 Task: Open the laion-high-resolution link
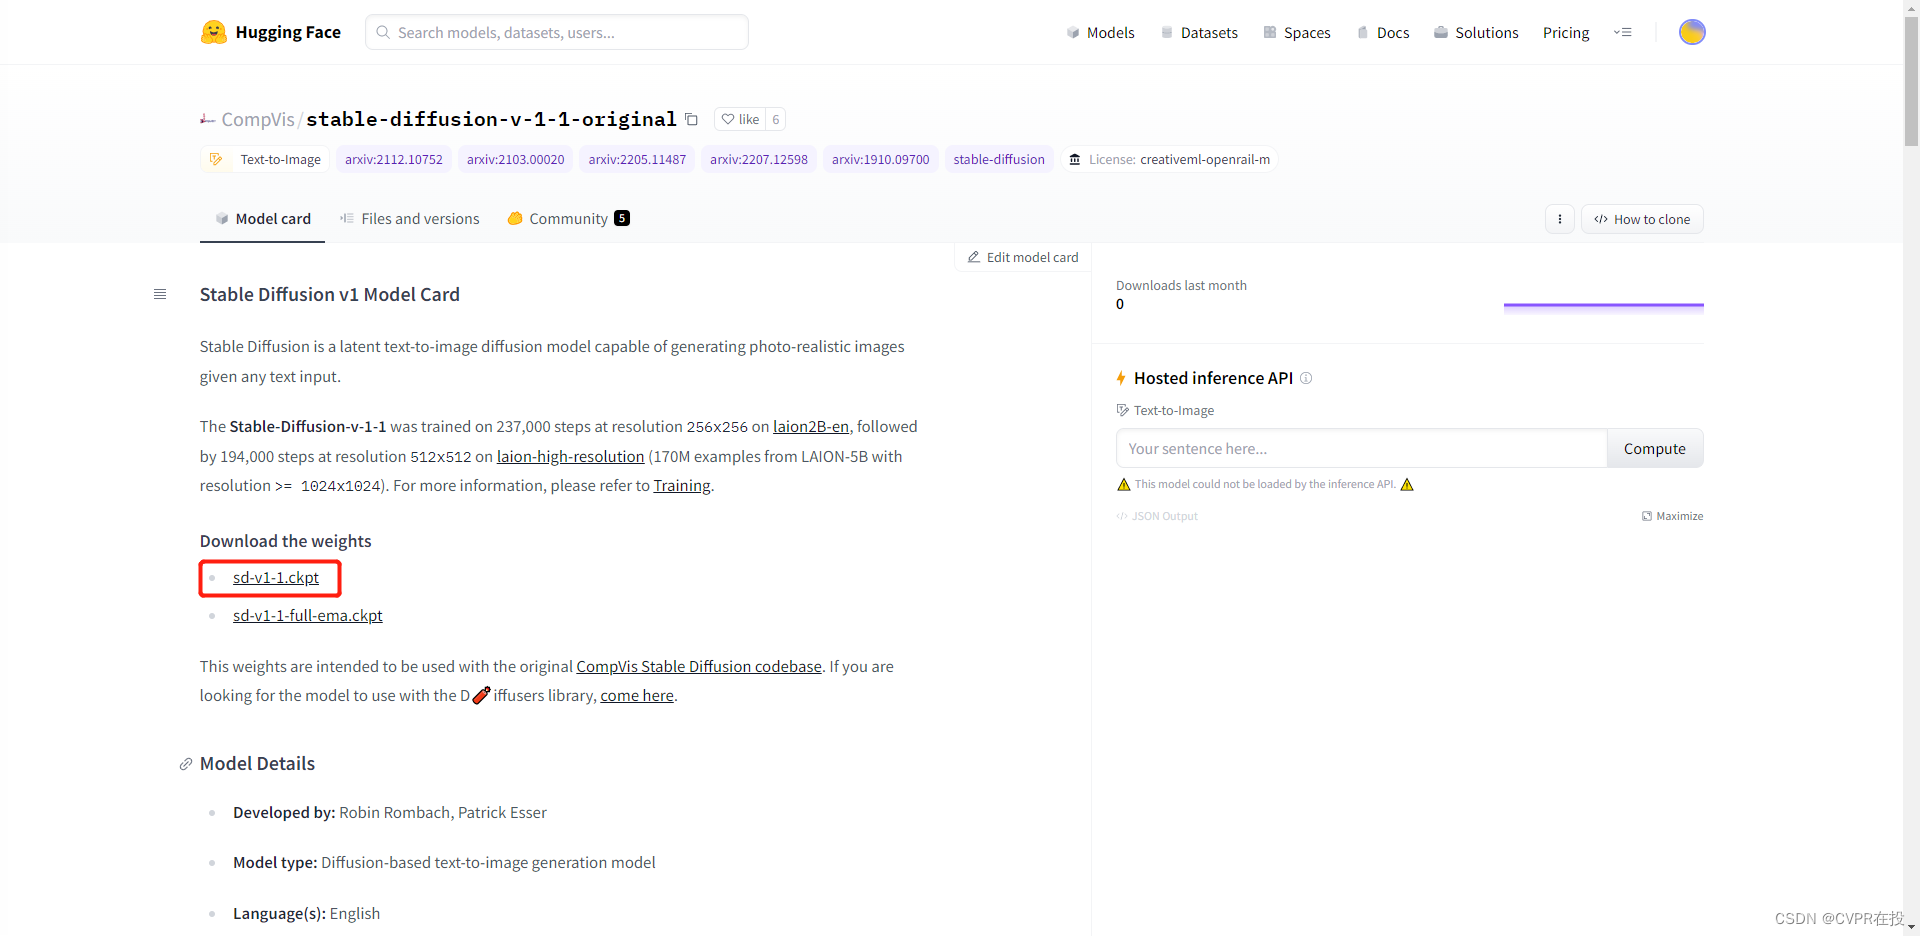click(570, 456)
